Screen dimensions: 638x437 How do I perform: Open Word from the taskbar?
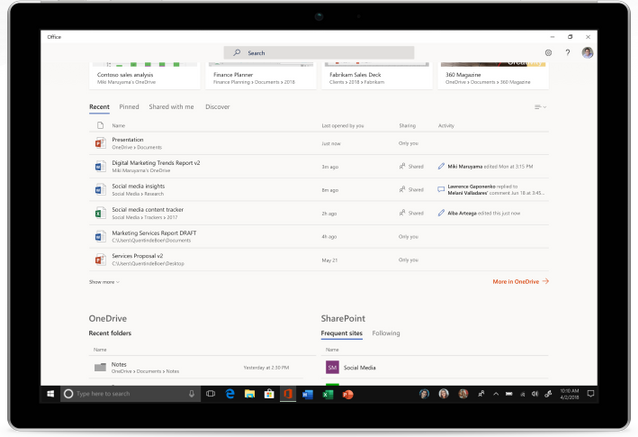pyautogui.click(x=308, y=394)
